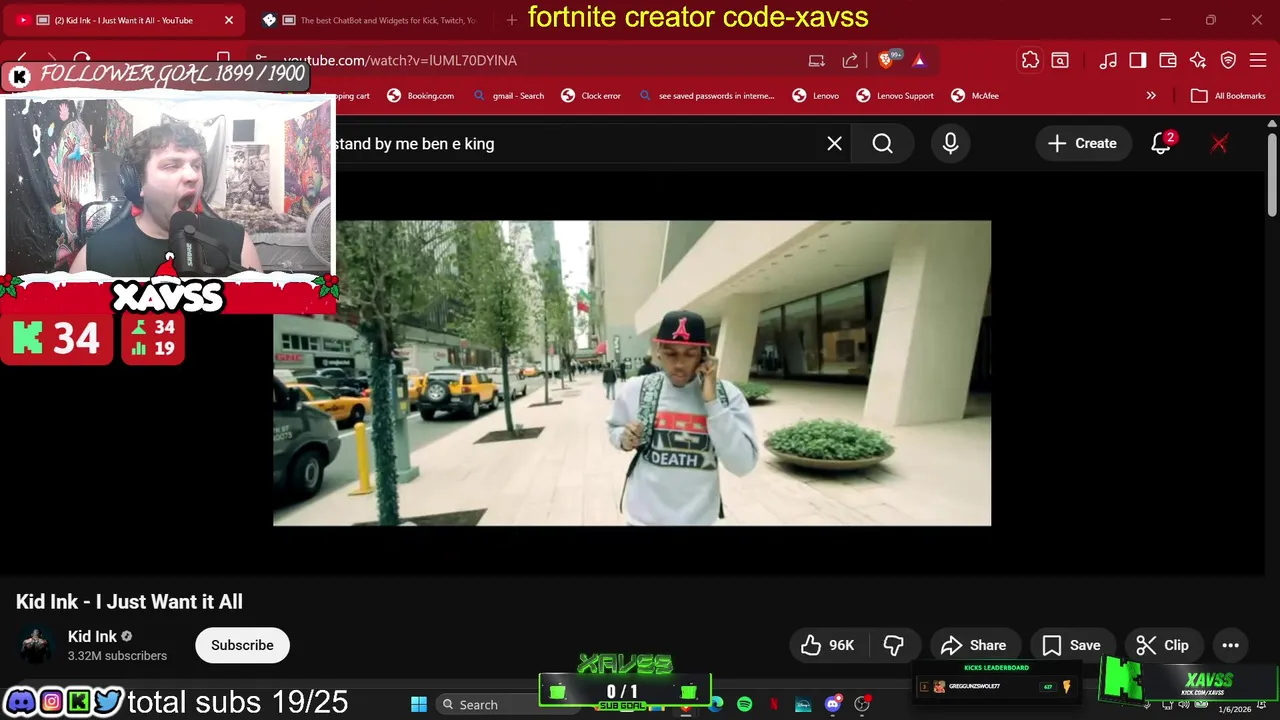Close the Kid Ink YouTube tab
This screenshot has width=1280, height=720.
(x=229, y=20)
